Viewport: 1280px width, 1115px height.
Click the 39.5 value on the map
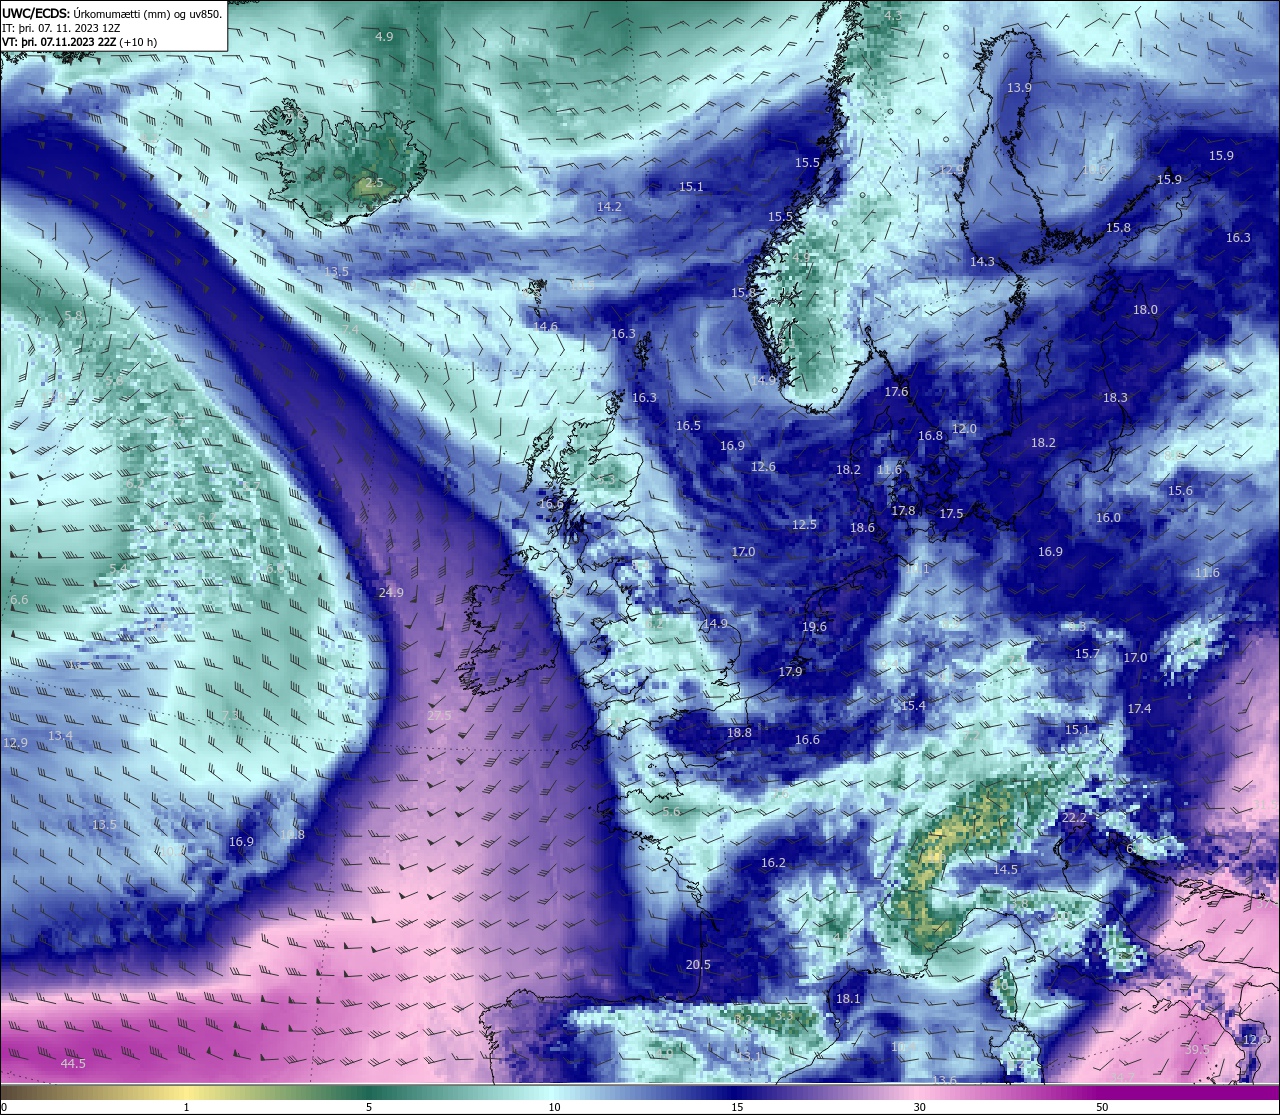1196,1050
